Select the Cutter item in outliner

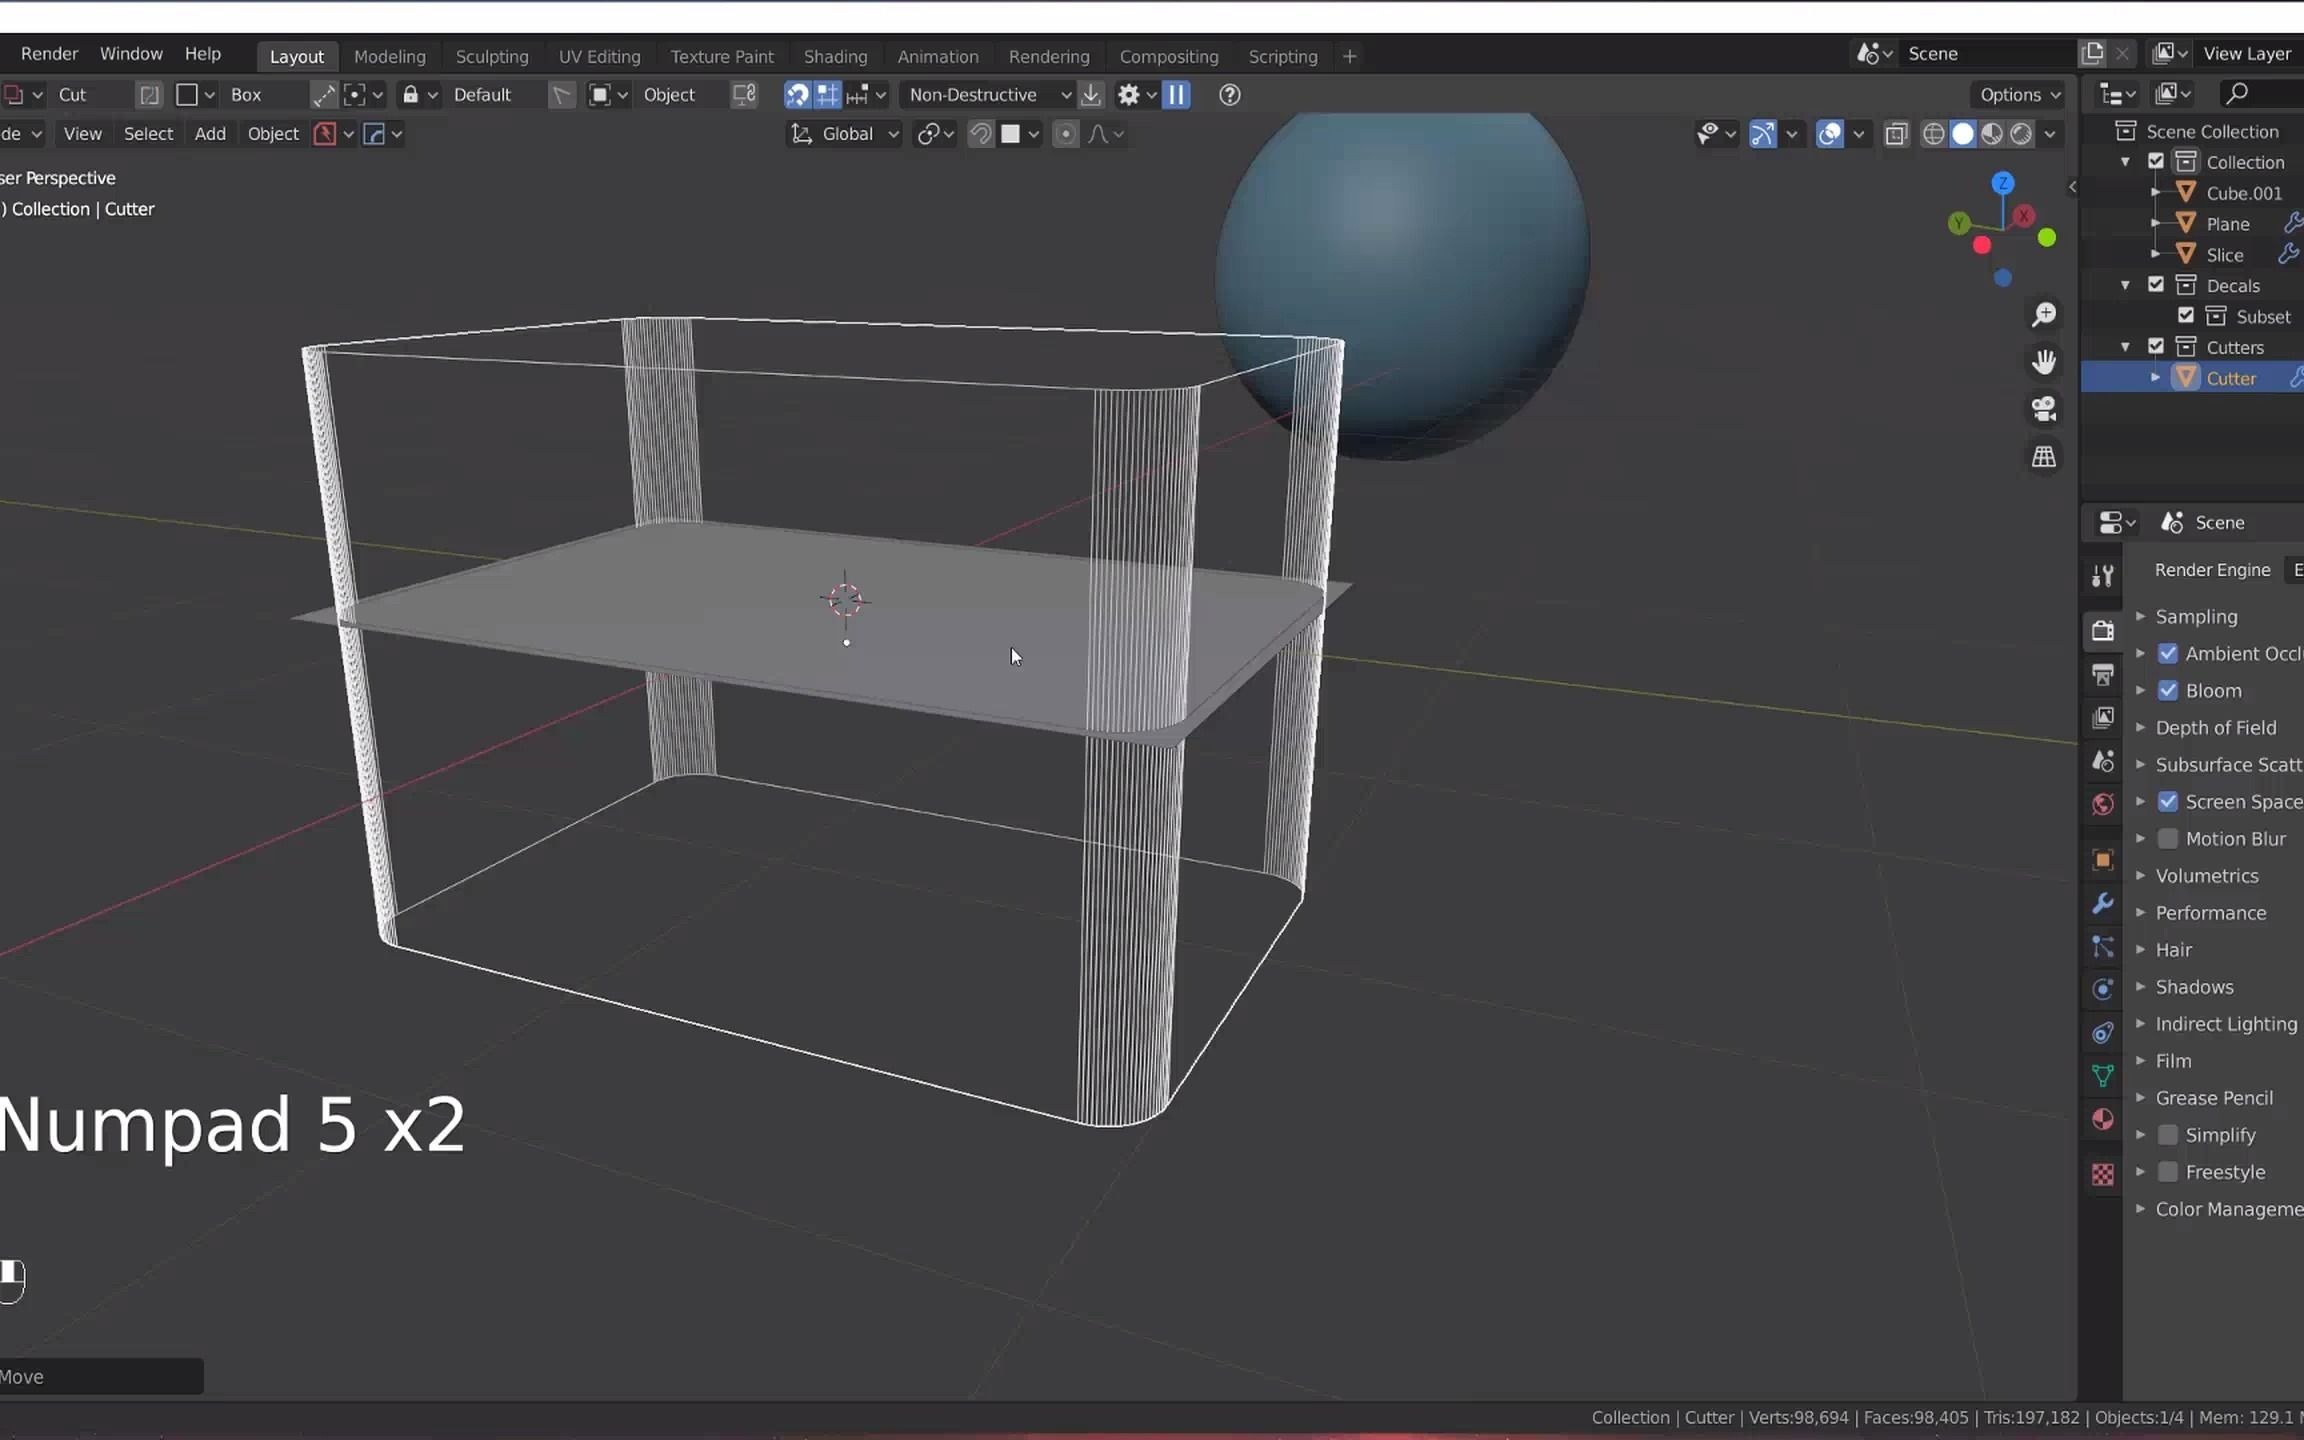[2231, 377]
